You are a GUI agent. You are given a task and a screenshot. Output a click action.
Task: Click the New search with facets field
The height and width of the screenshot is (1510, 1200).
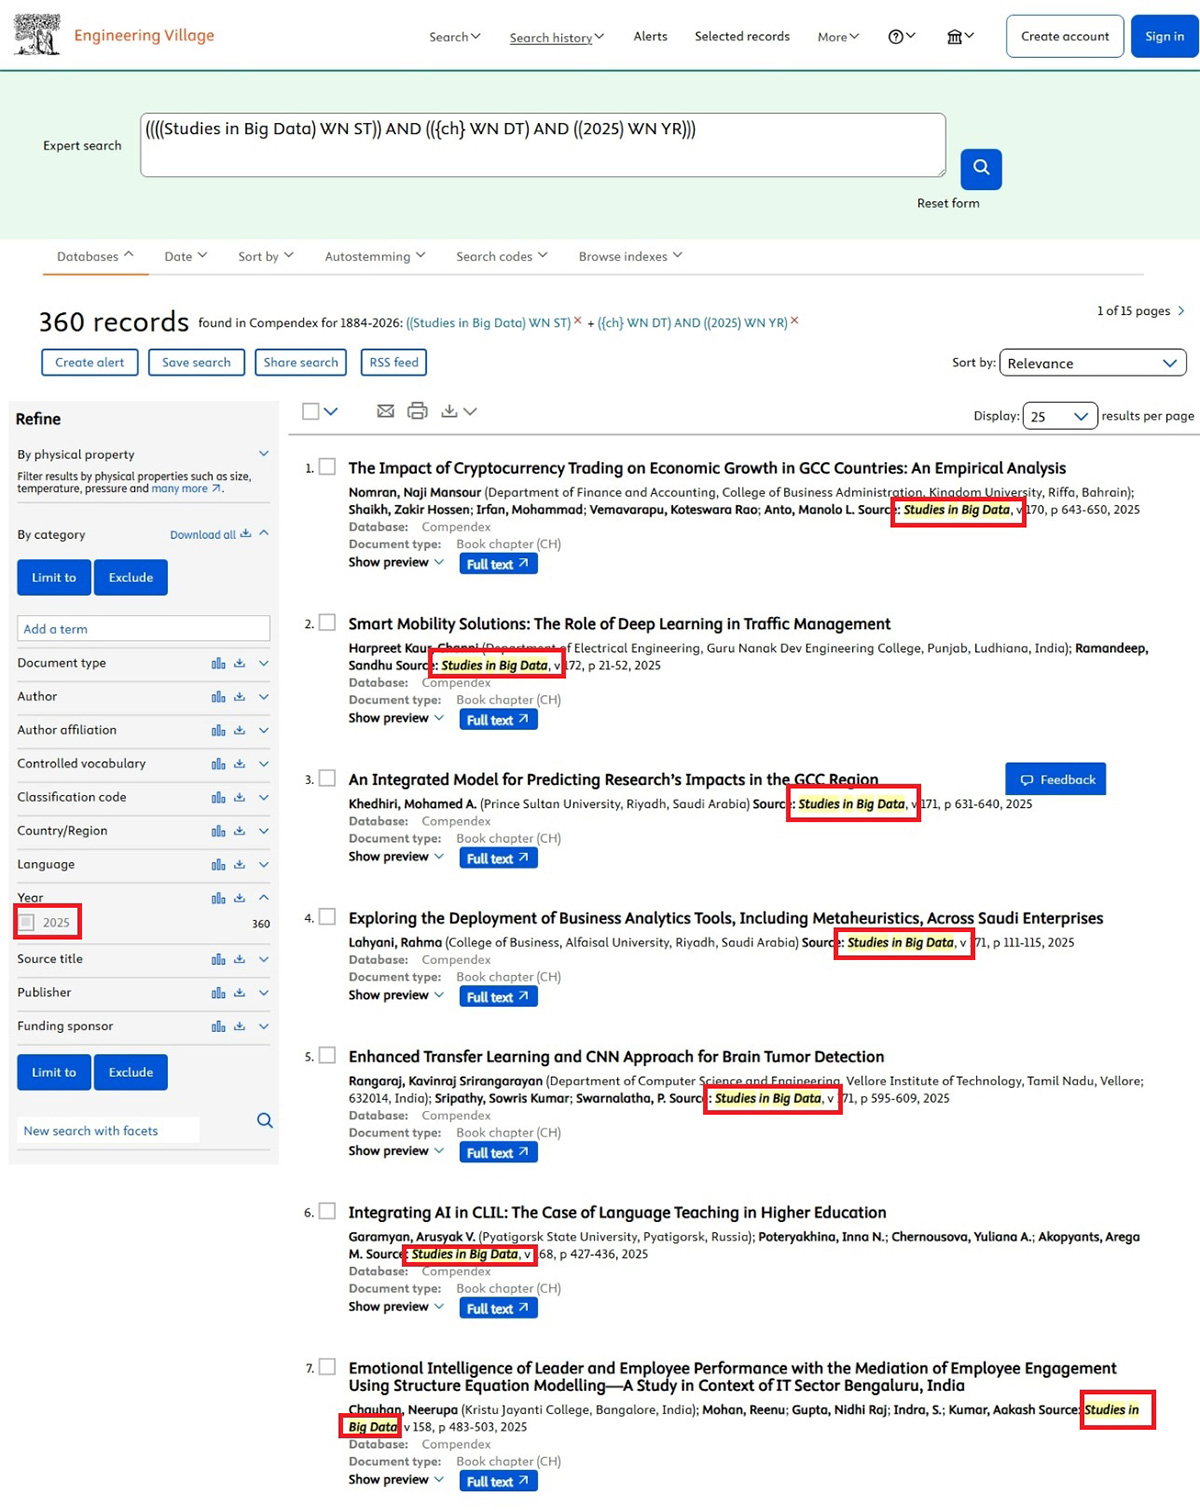click(108, 1130)
